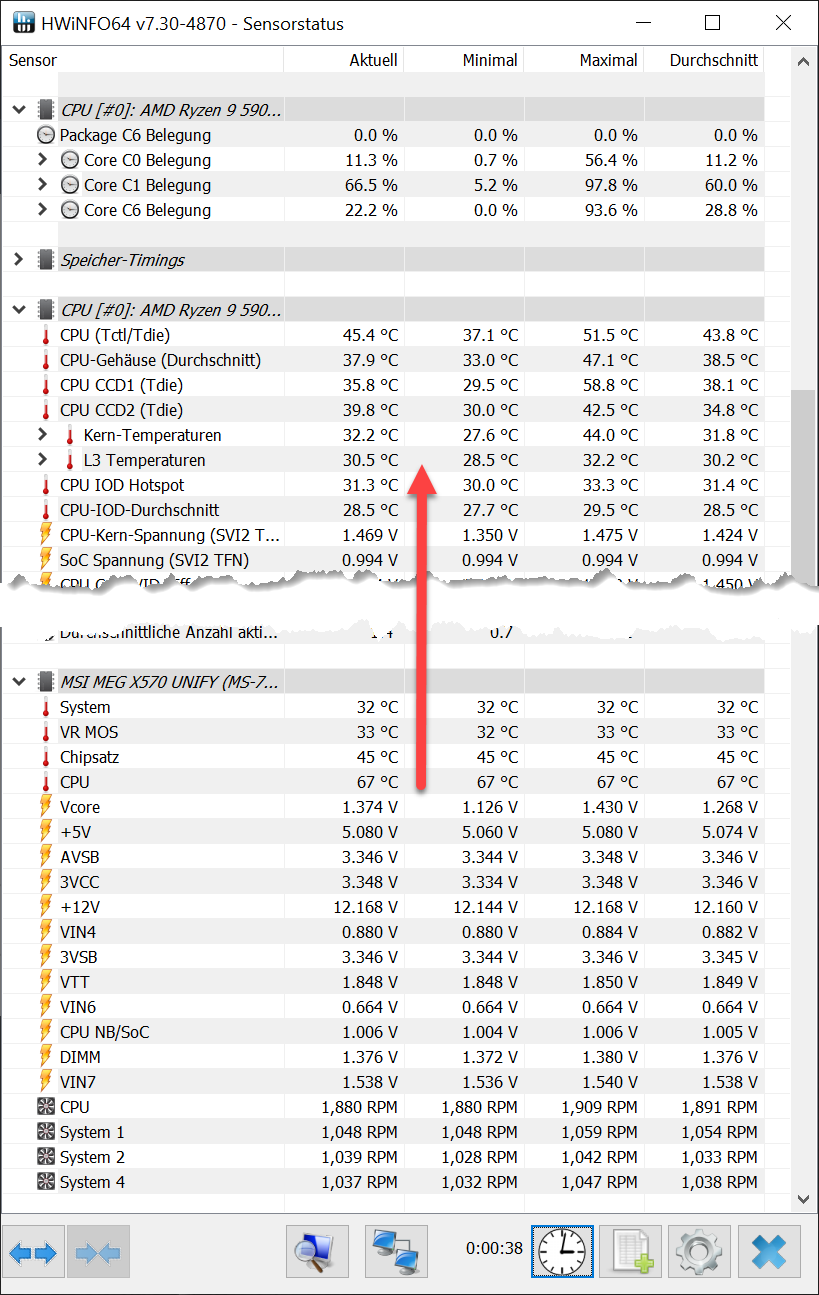Click the thermometer icon next to VR MOS

pyautogui.click(x=46, y=732)
